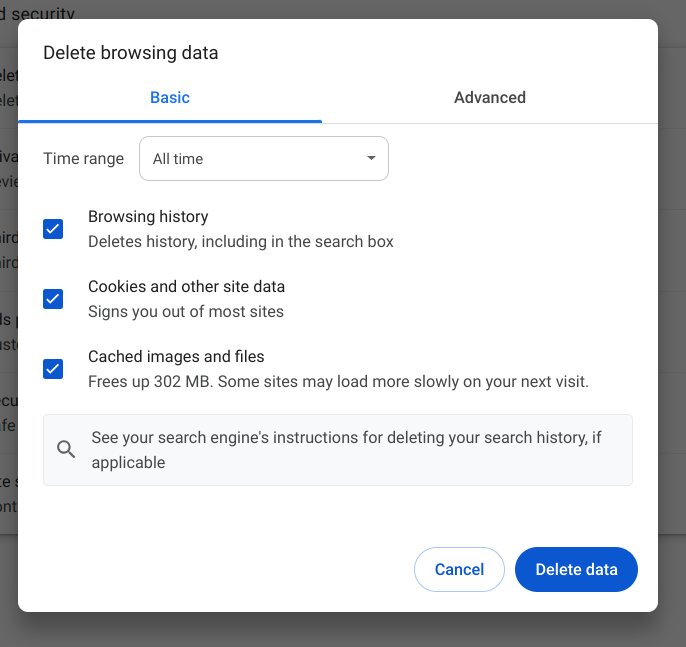Click the "Frees up 302 MB" description
The width and height of the screenshot is (686, 647).
point(338,382)
